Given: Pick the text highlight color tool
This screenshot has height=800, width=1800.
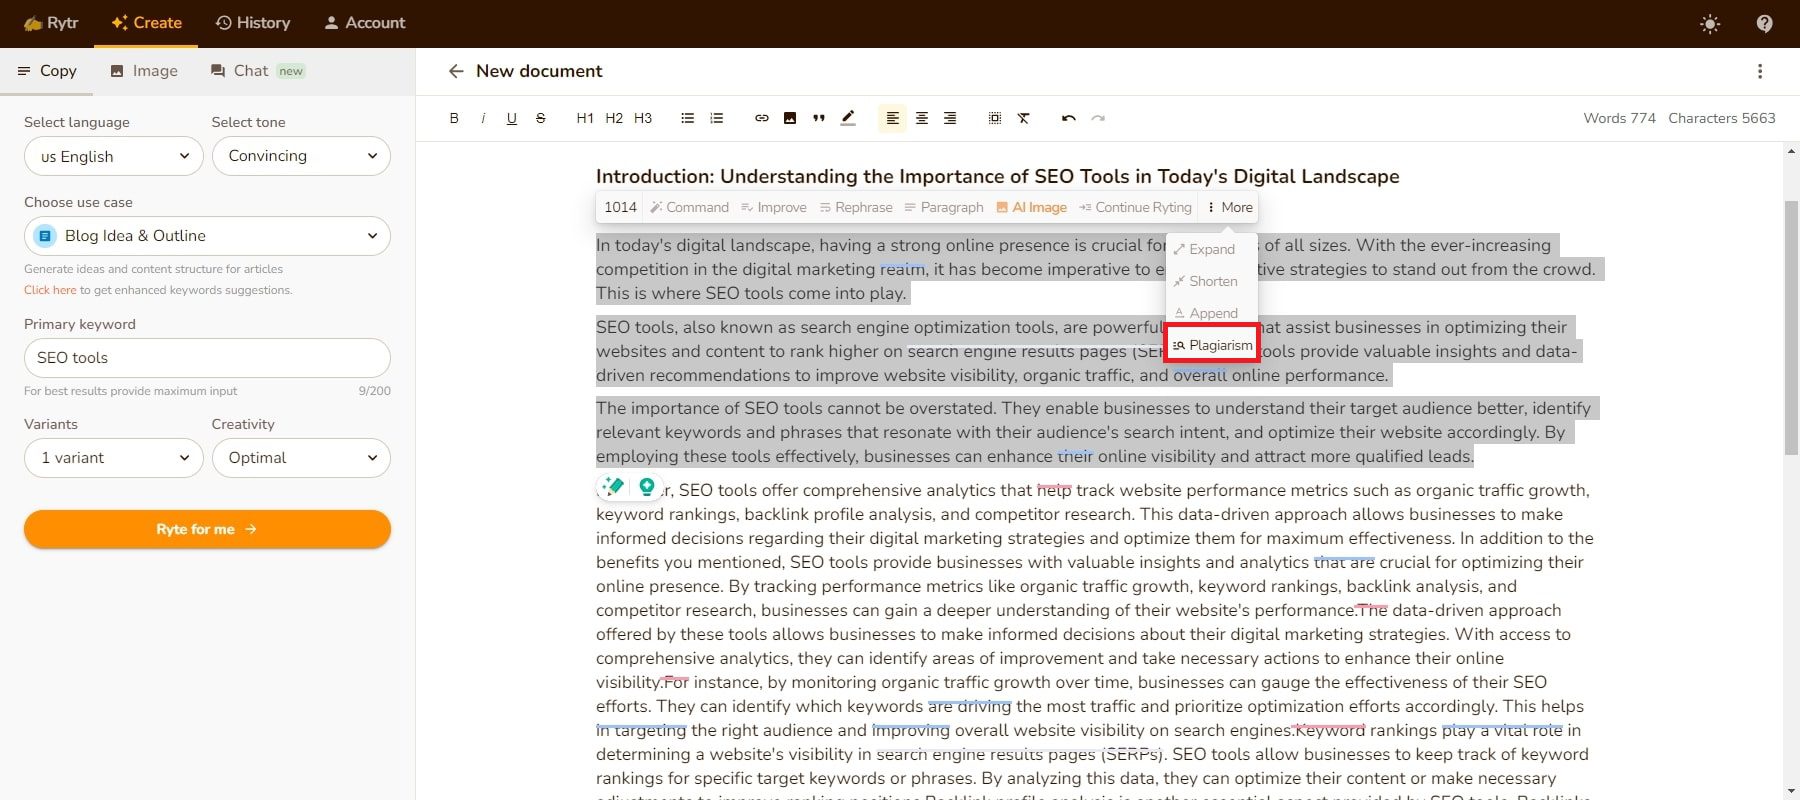Looking at the screenshot, I should tap(848, 118).
